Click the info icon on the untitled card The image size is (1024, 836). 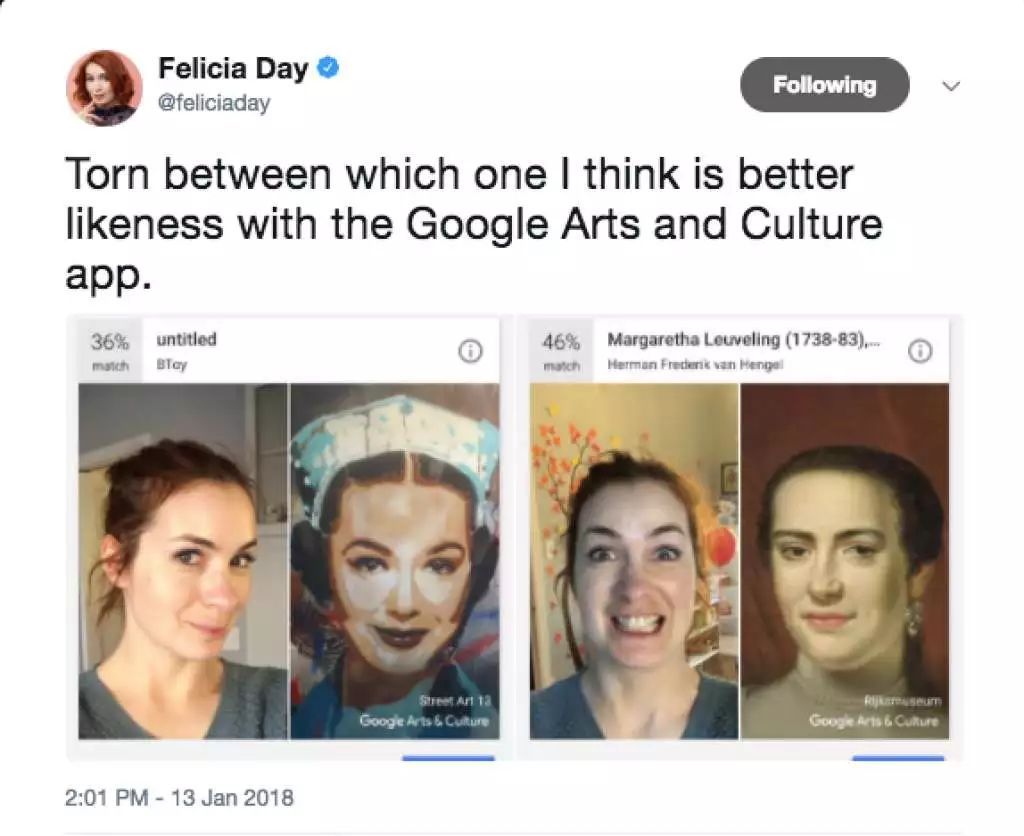click(469, 351)
